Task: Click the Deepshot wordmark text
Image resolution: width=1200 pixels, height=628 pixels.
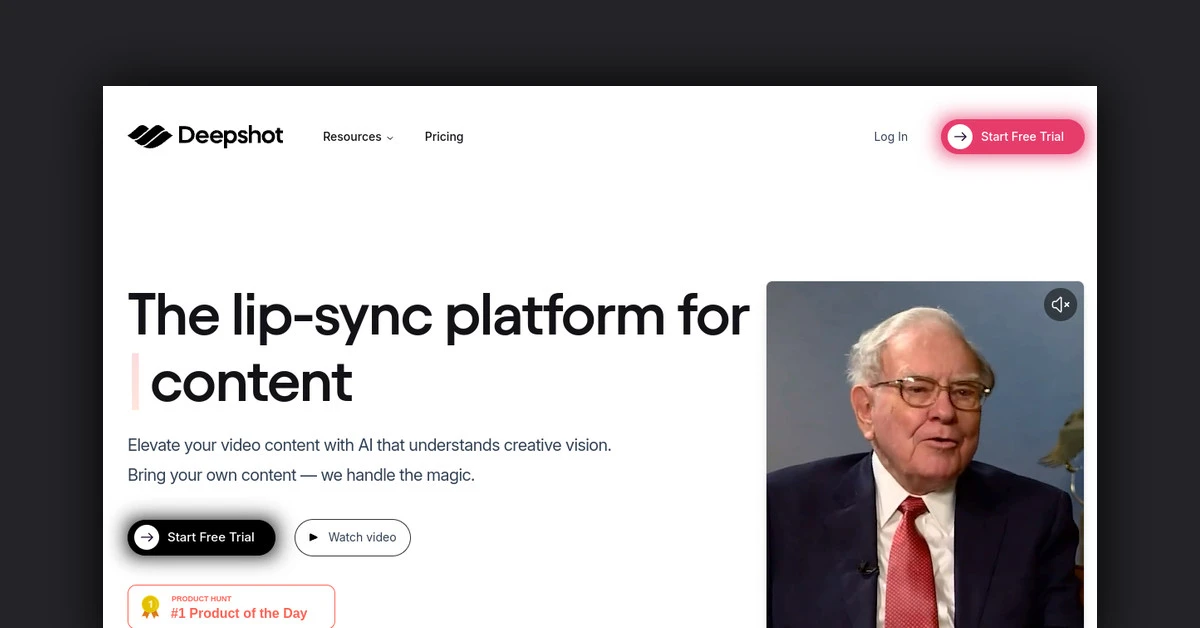Action: click(230, 136)
